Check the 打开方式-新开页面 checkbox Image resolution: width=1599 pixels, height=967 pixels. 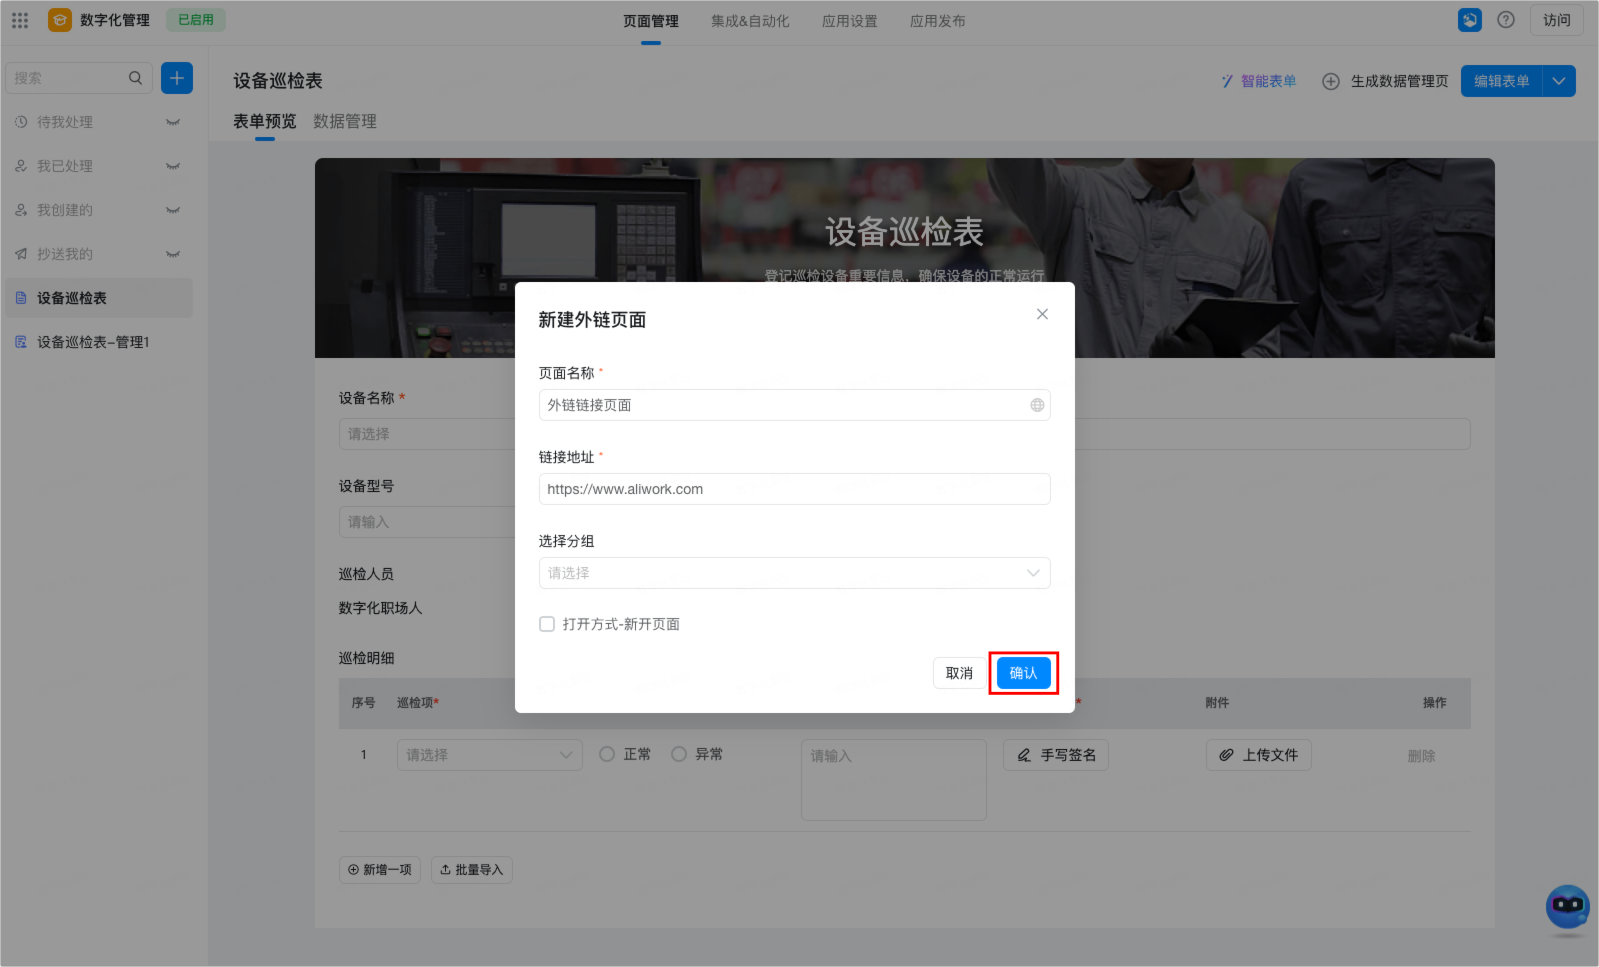click(547, 624)
